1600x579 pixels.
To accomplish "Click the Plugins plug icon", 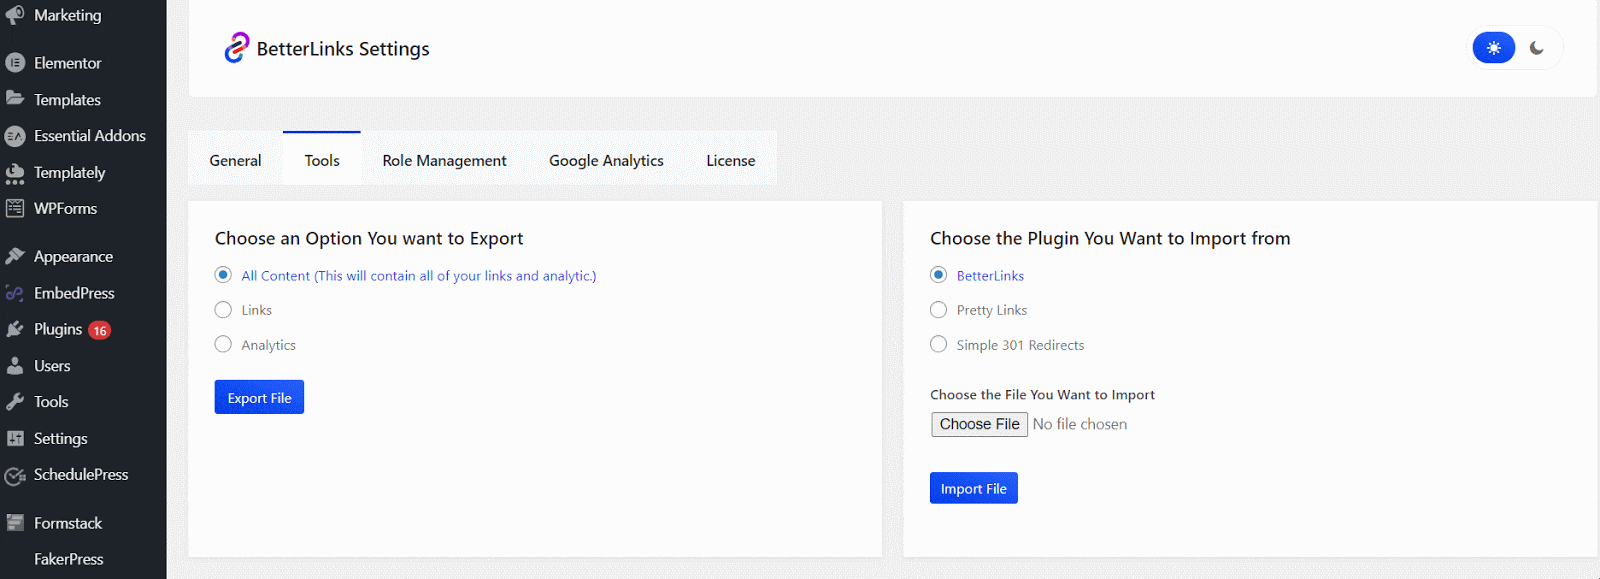I will [x=15, y=329].
